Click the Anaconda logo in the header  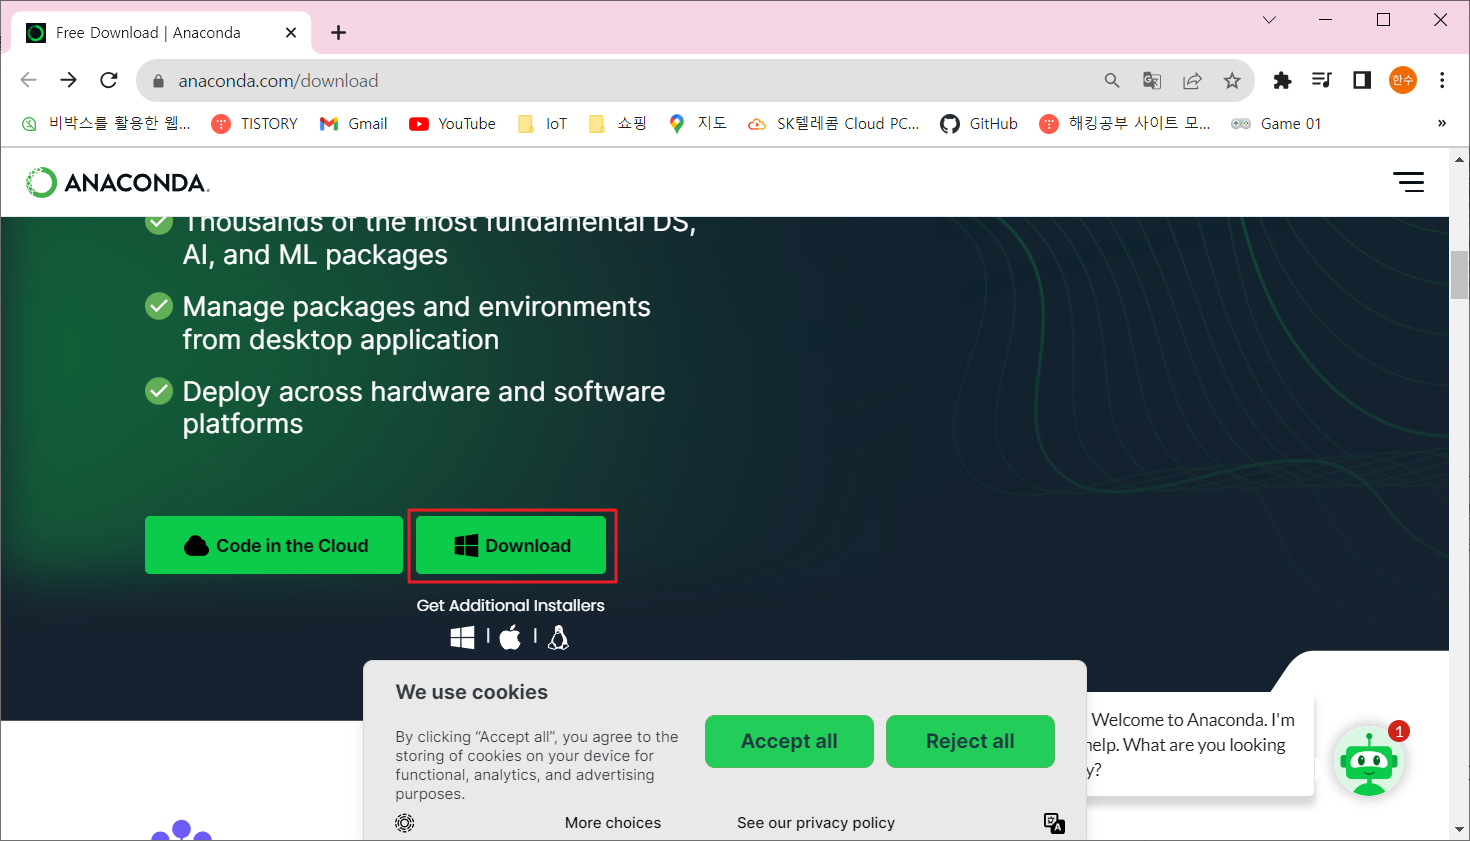click(x=117, y=182)
